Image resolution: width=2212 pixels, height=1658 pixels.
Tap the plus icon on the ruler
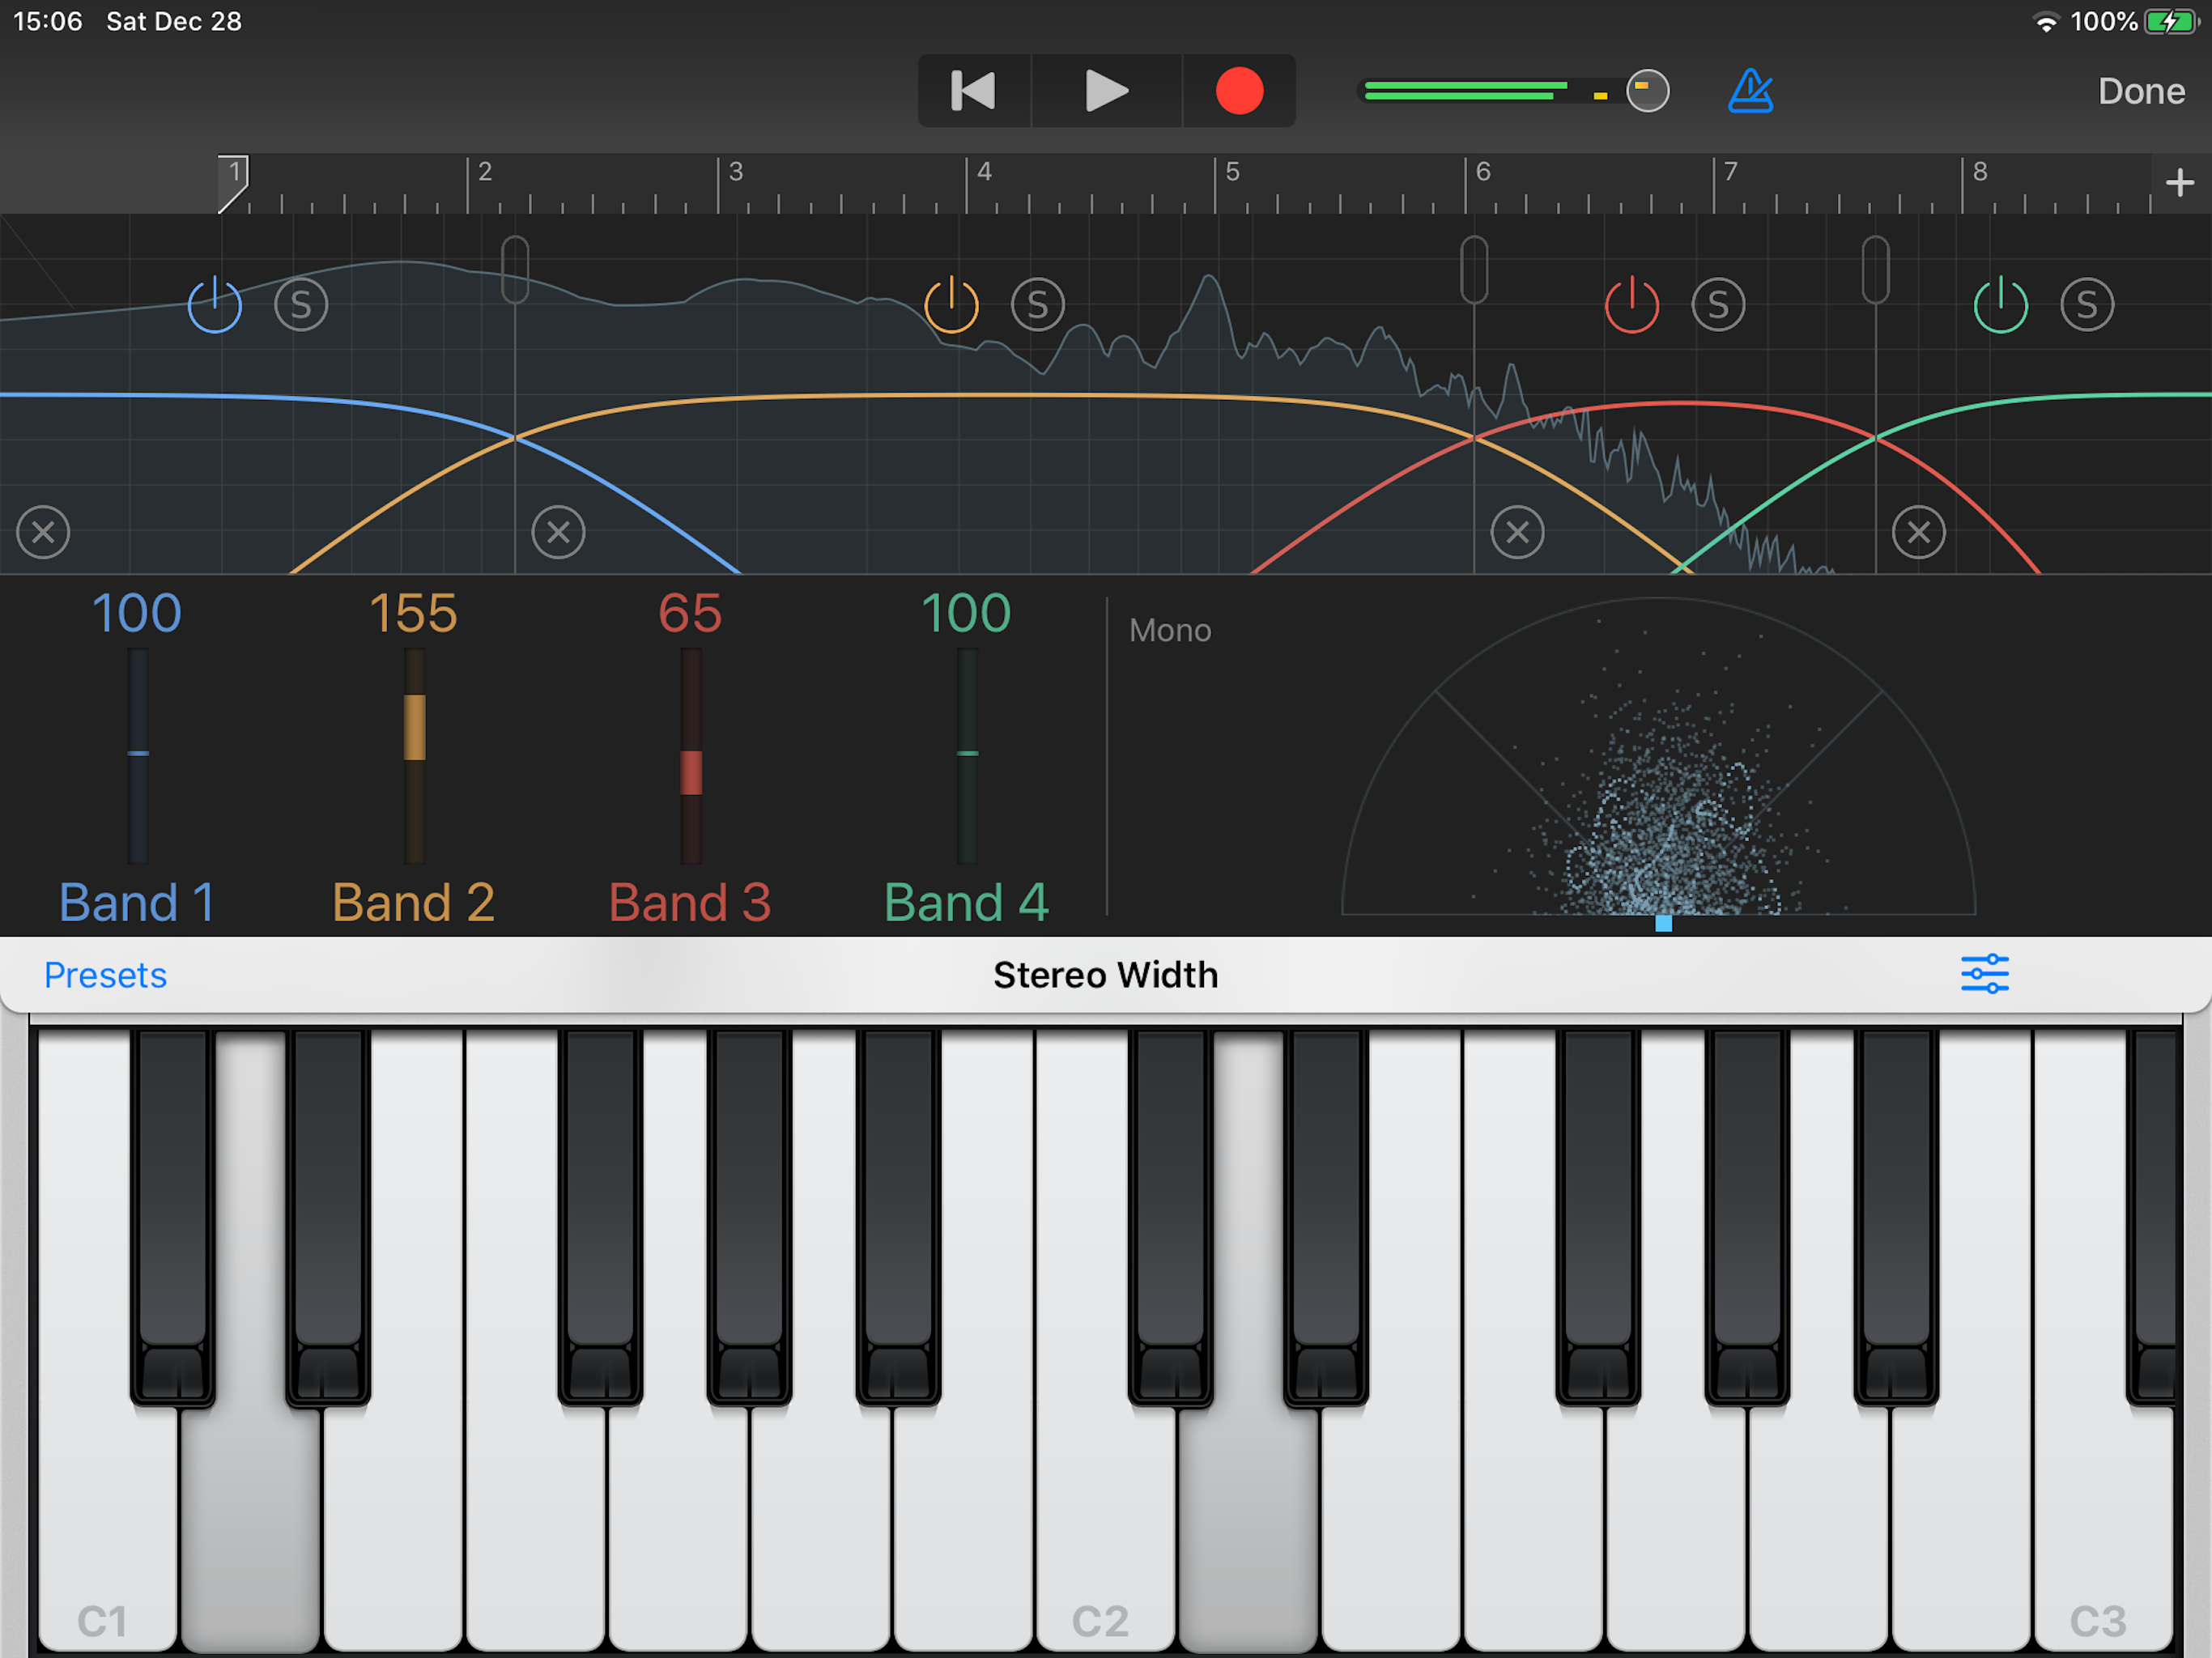2179,183
